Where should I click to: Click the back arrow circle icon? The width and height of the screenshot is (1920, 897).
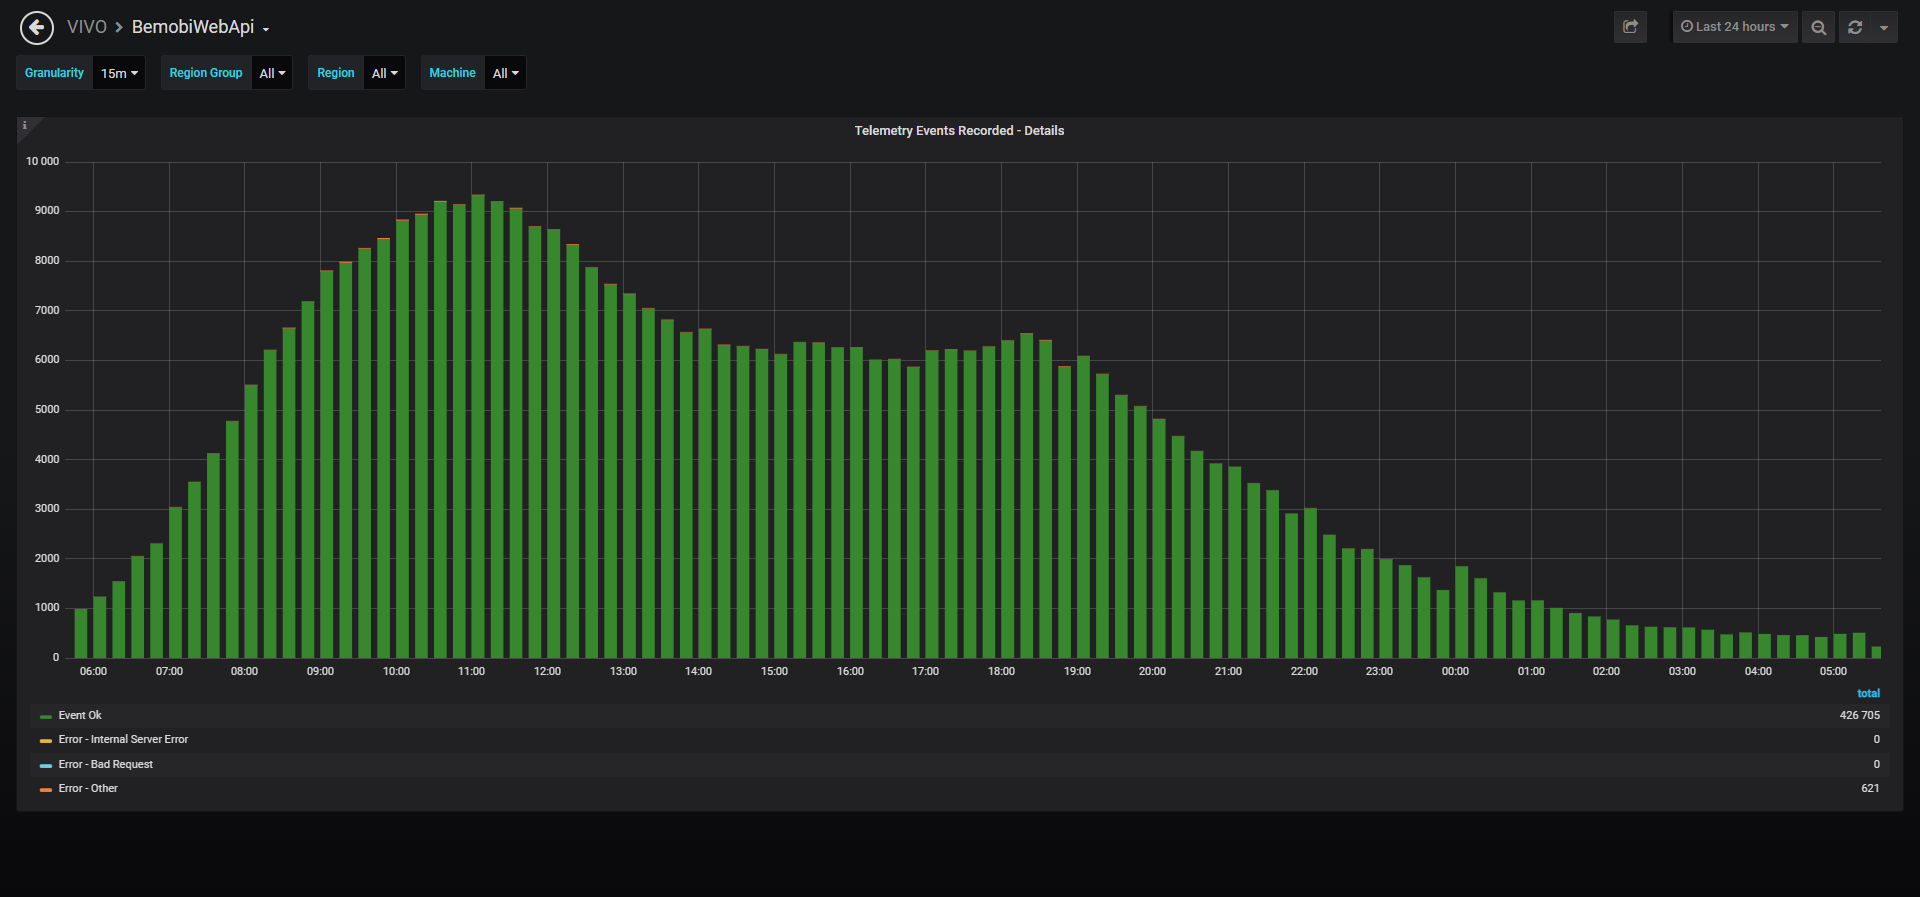37,28
